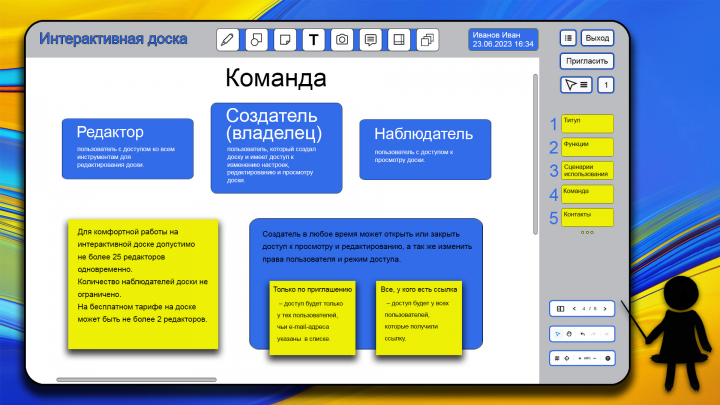Open the list menu icon beside Выход
This screenshot has width=720, height=405.
click(568, 38)
